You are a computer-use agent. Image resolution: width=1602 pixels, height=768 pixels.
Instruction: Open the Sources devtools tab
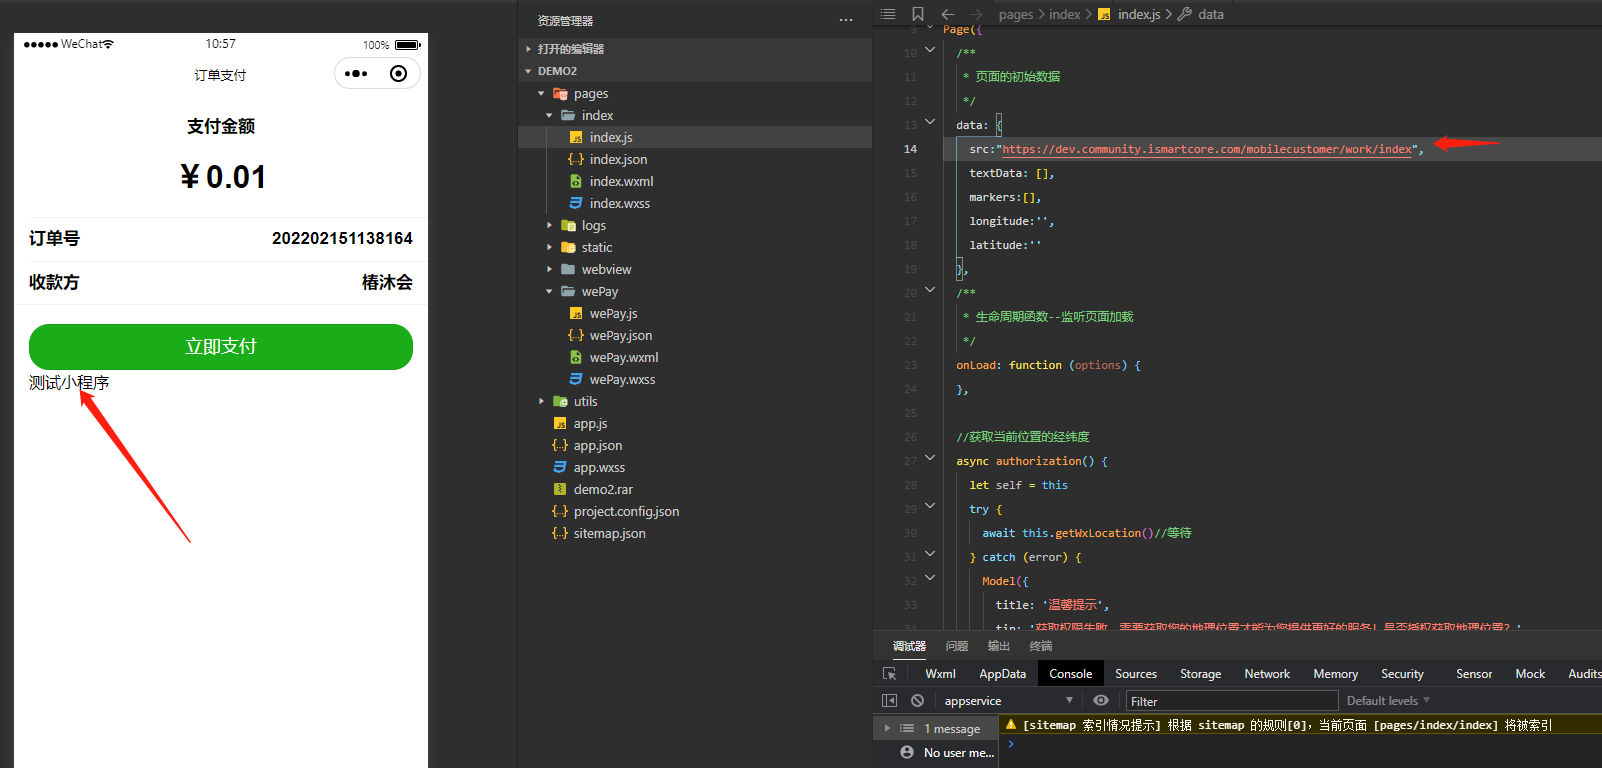coord(1136,674)
